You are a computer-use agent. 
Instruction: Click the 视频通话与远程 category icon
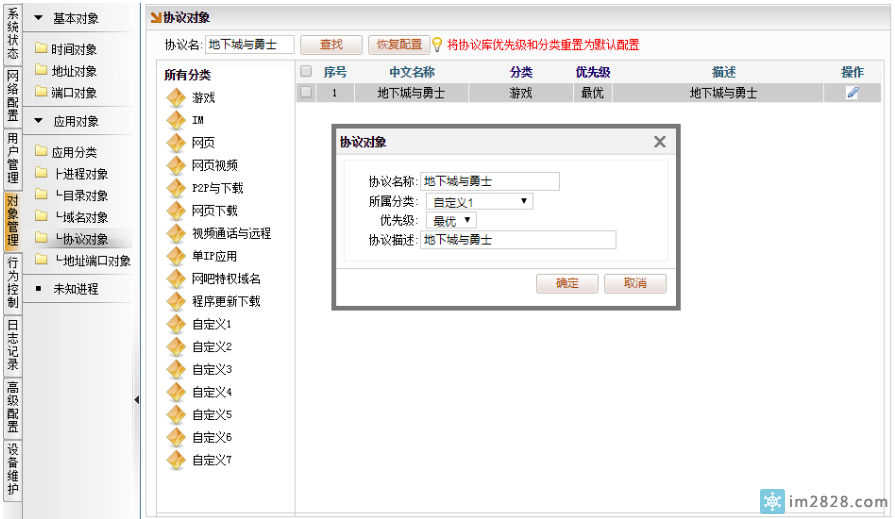point(176,233)
